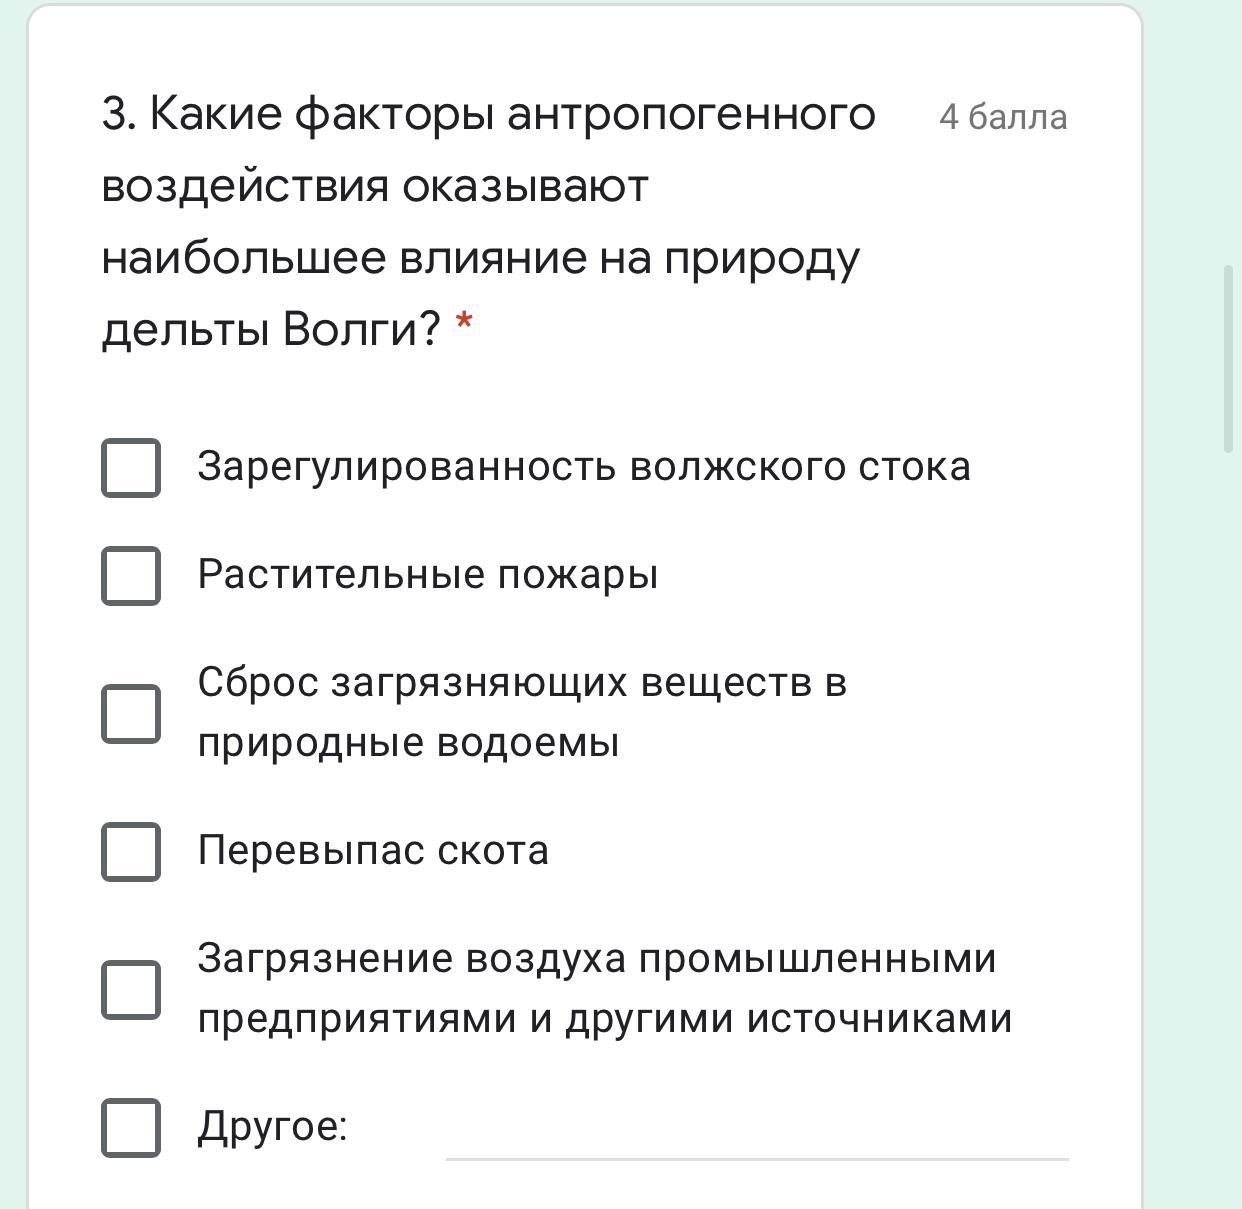Click the 4 балла points label
The image size is (1242, 1209).
pyautogui.click(x=1002, y=117)
